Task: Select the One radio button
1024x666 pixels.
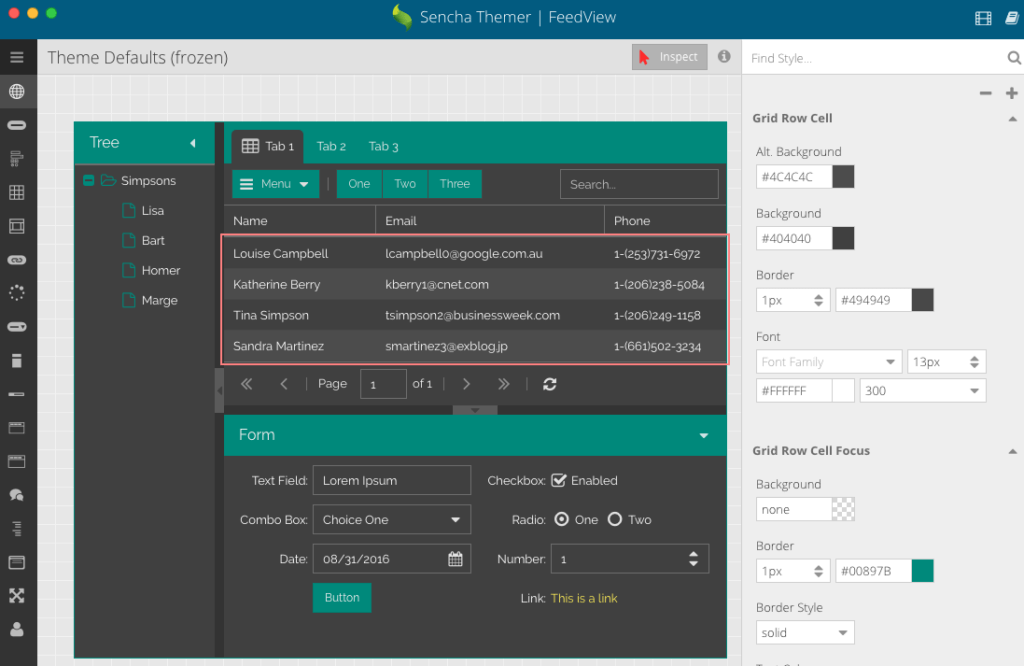Action: tap(562, 520)
